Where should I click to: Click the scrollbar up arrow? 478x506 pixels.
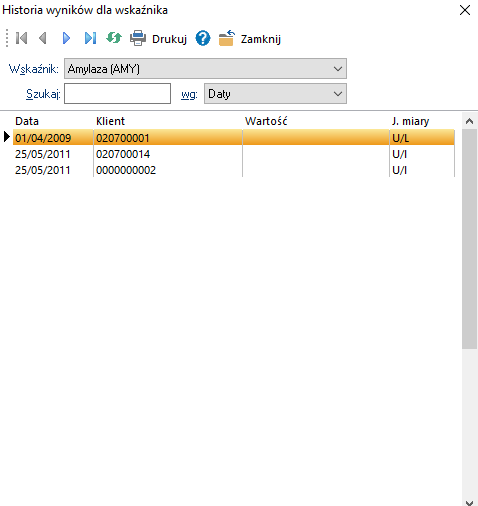point(469,121)
